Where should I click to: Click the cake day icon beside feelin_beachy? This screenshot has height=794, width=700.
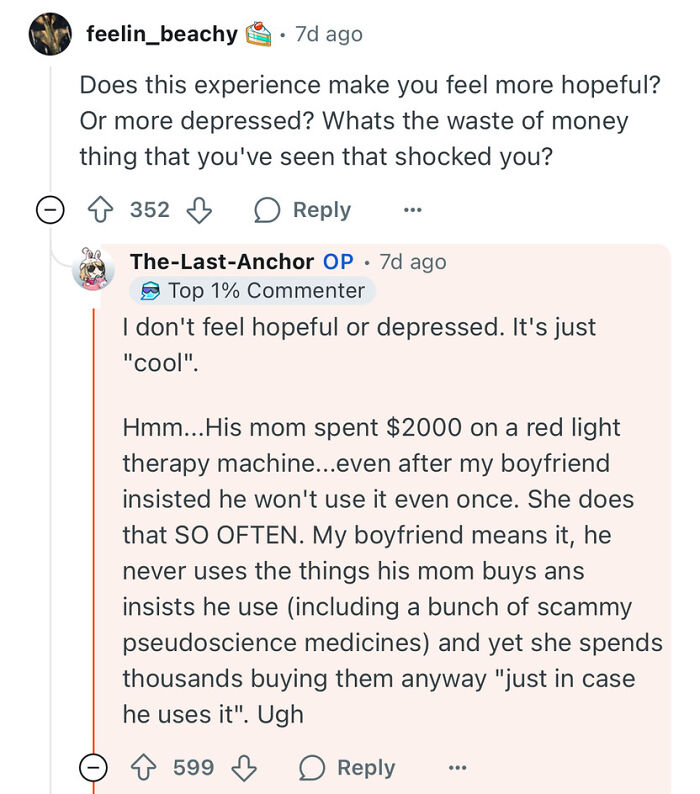point(258,34)
